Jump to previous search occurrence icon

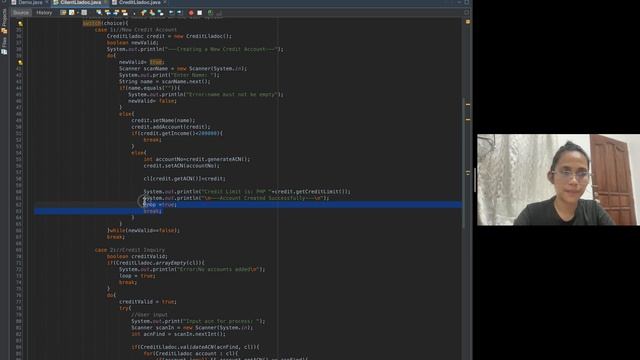(x=107, y=13)
